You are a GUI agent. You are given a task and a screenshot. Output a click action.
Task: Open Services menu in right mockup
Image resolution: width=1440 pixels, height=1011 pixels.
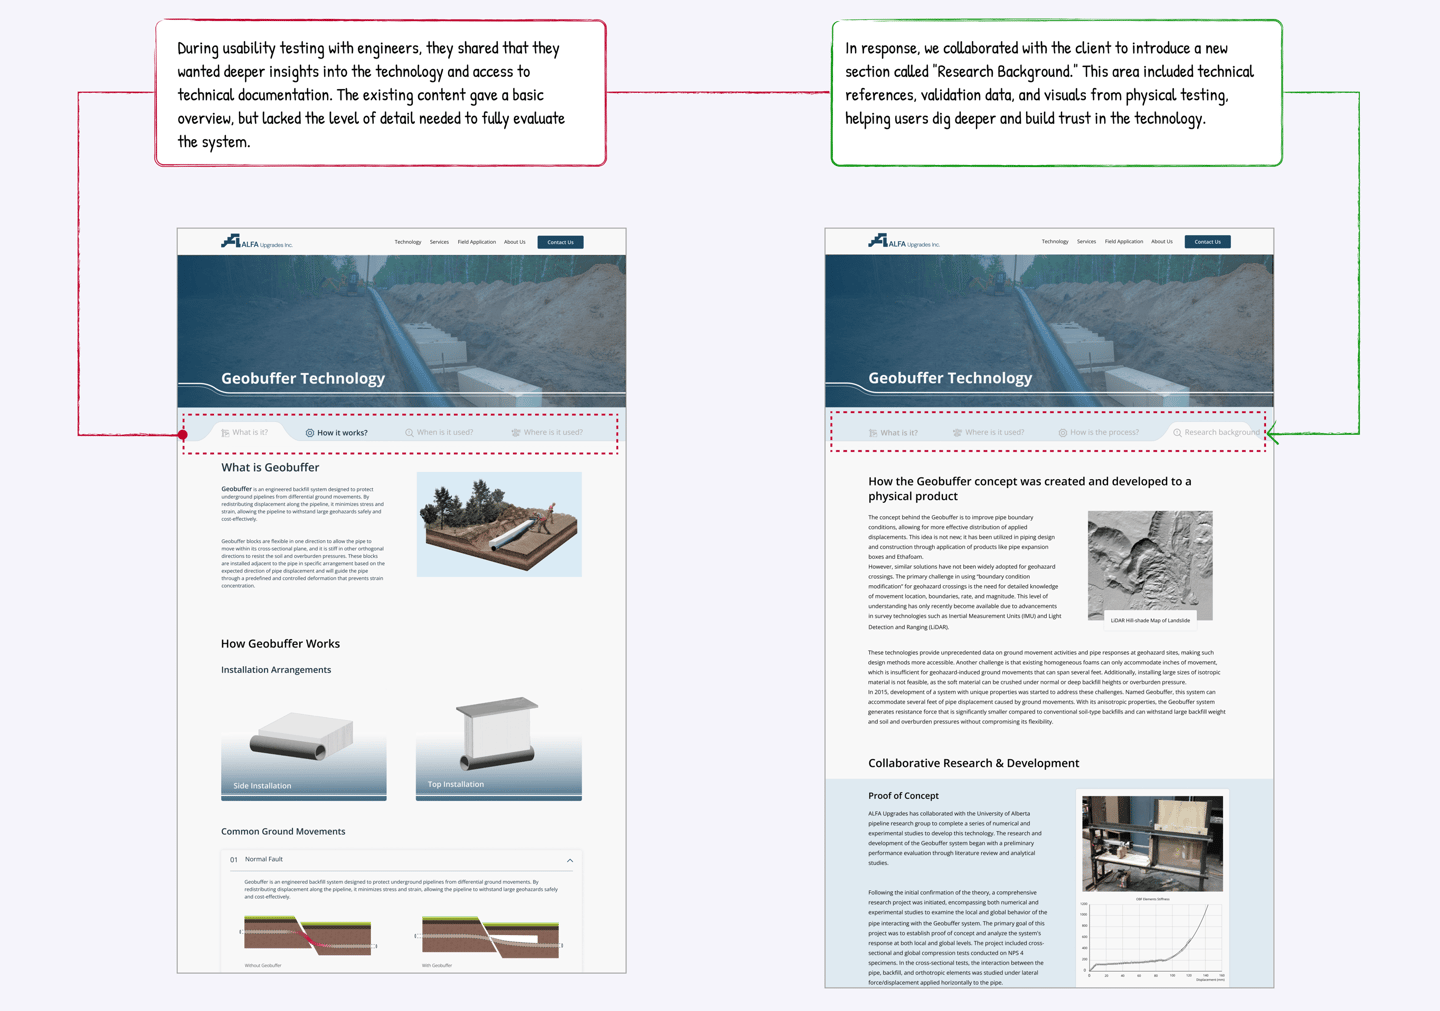tap(1086, 241)
